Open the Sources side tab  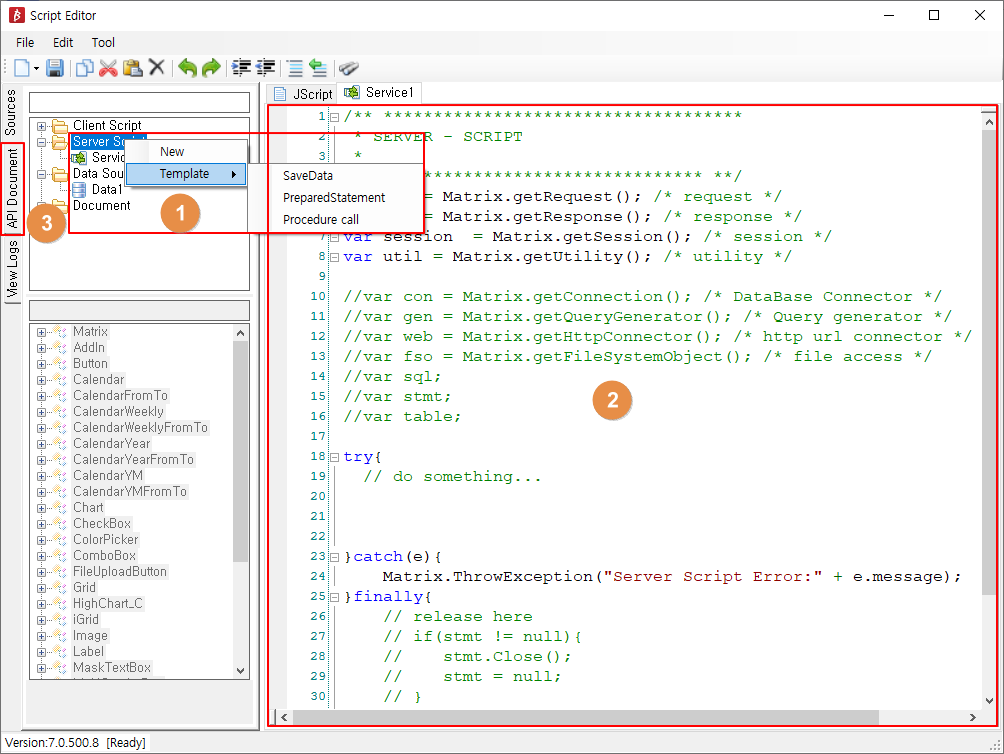[11, 112]
